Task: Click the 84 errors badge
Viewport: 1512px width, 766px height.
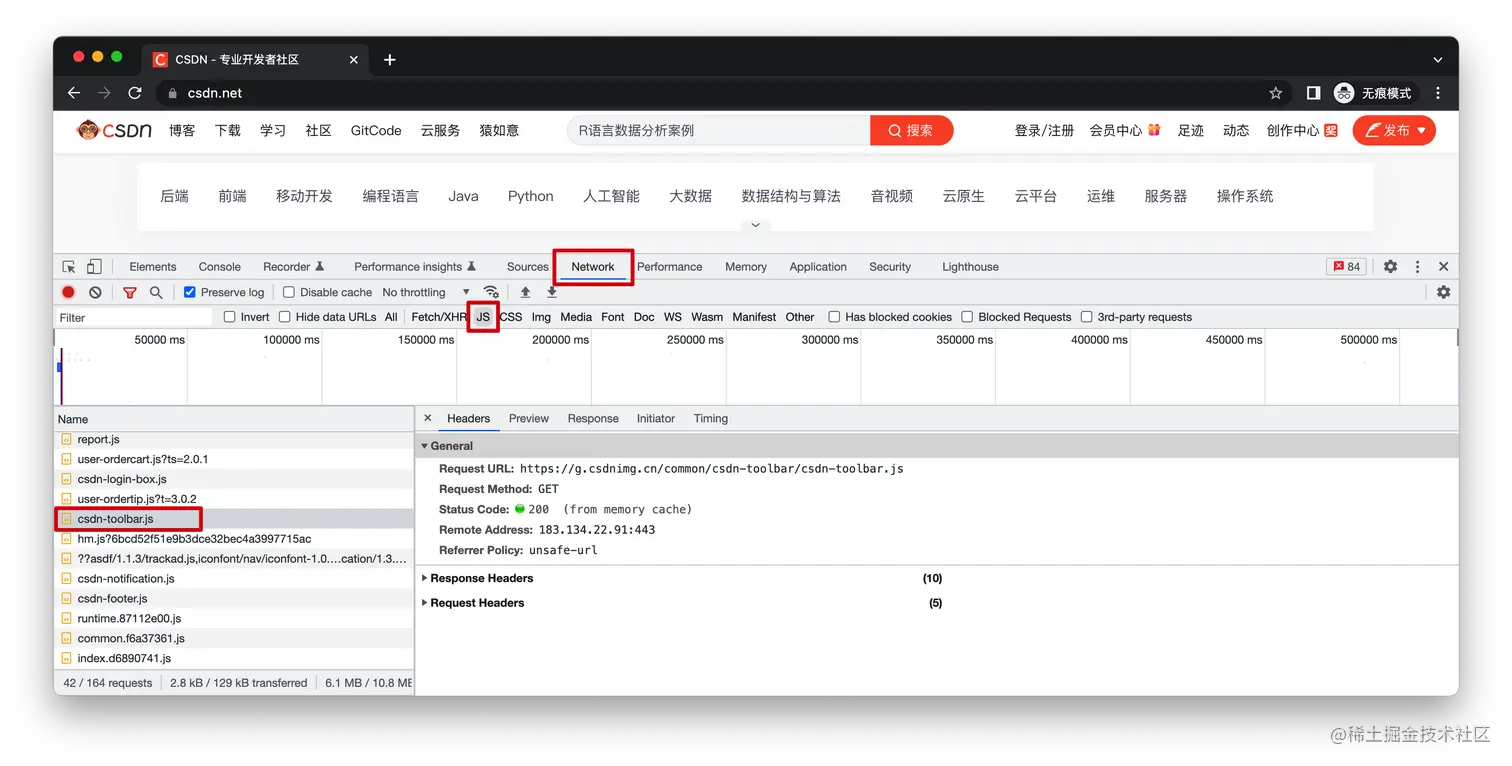Action: [x=1347, y=267]
